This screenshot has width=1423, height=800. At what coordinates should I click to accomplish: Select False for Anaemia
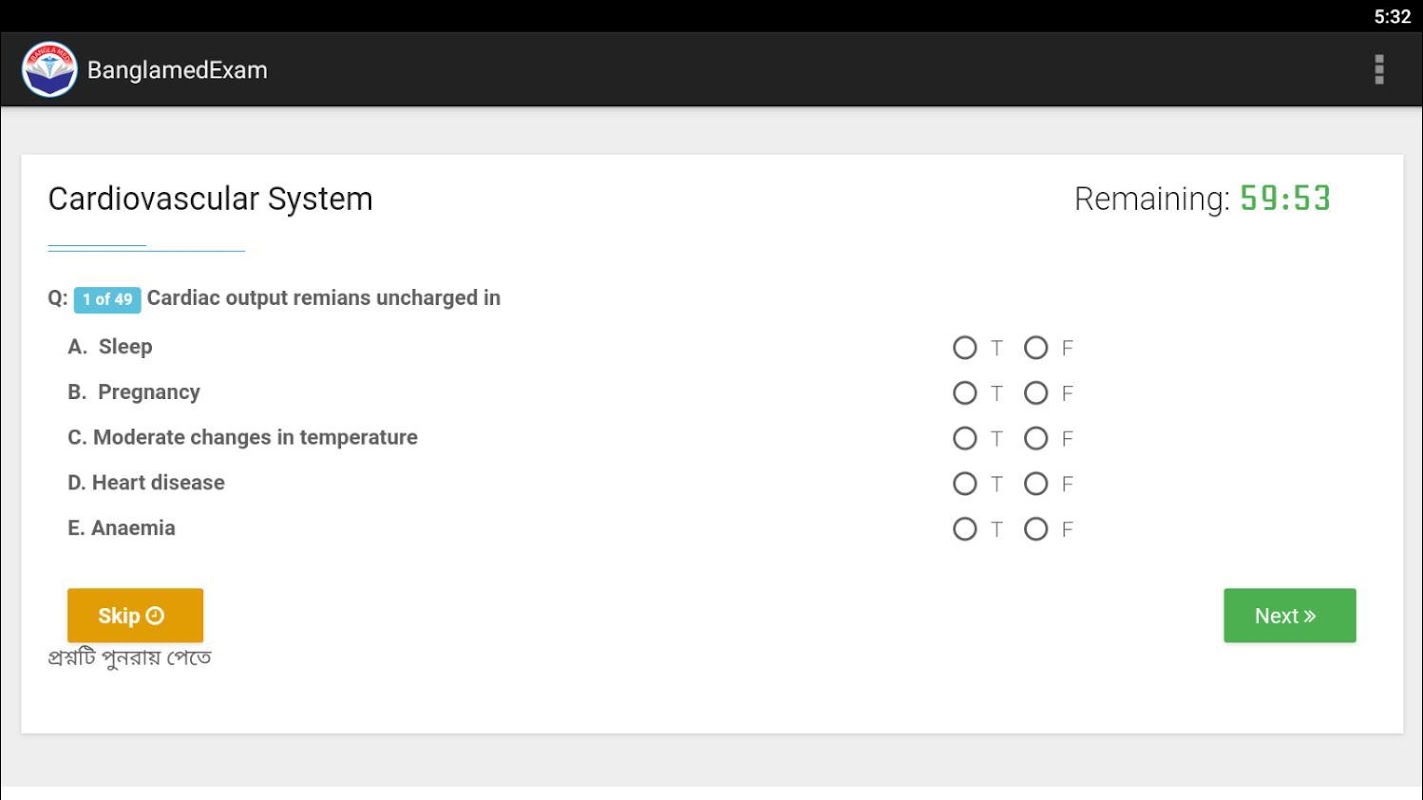coord(1036,529)
